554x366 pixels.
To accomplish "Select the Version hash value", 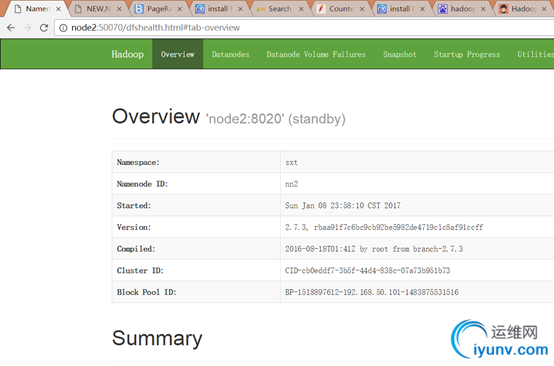I will [384, 227].
